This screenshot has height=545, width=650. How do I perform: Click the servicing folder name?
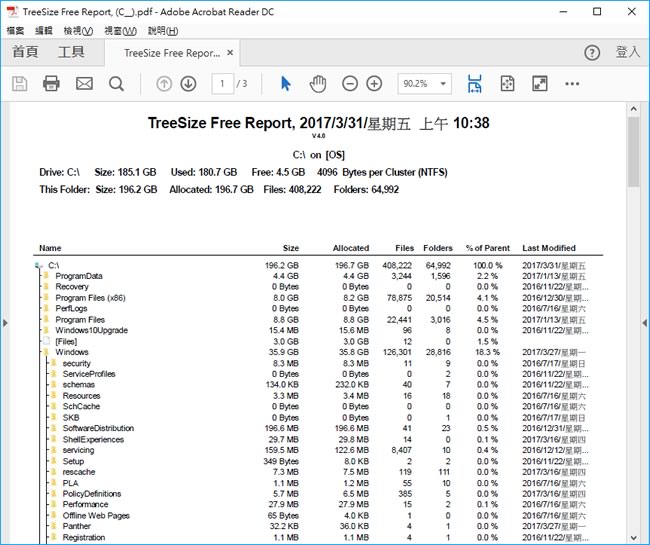[x=78, y=450]
